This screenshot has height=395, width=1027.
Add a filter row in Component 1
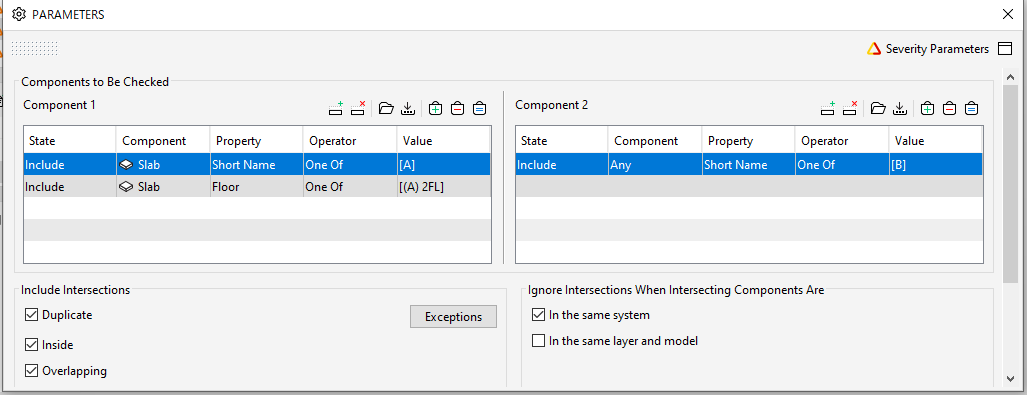tap(336, 108)
